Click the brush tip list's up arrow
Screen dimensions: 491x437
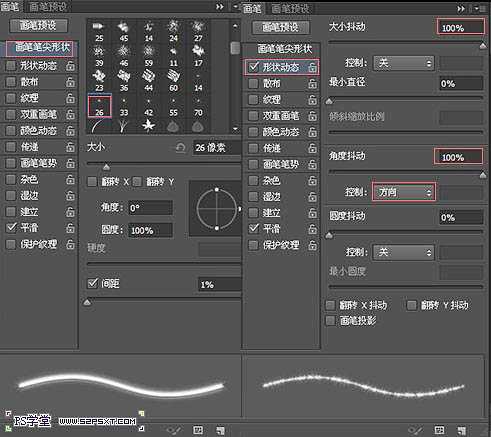pos(235,25)
